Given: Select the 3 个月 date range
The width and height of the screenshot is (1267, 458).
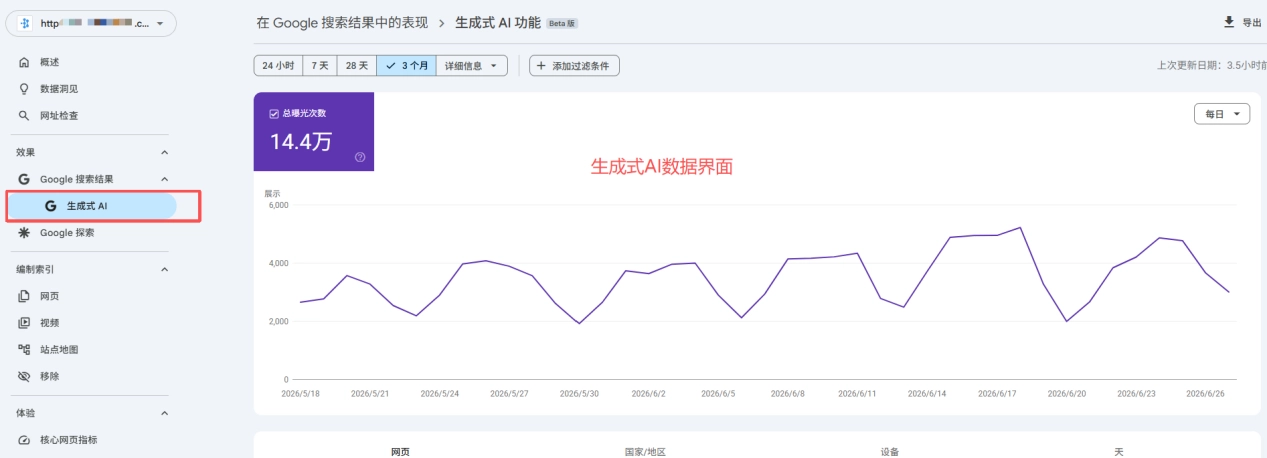Looking at the screenshot, I should pos(406,66).
